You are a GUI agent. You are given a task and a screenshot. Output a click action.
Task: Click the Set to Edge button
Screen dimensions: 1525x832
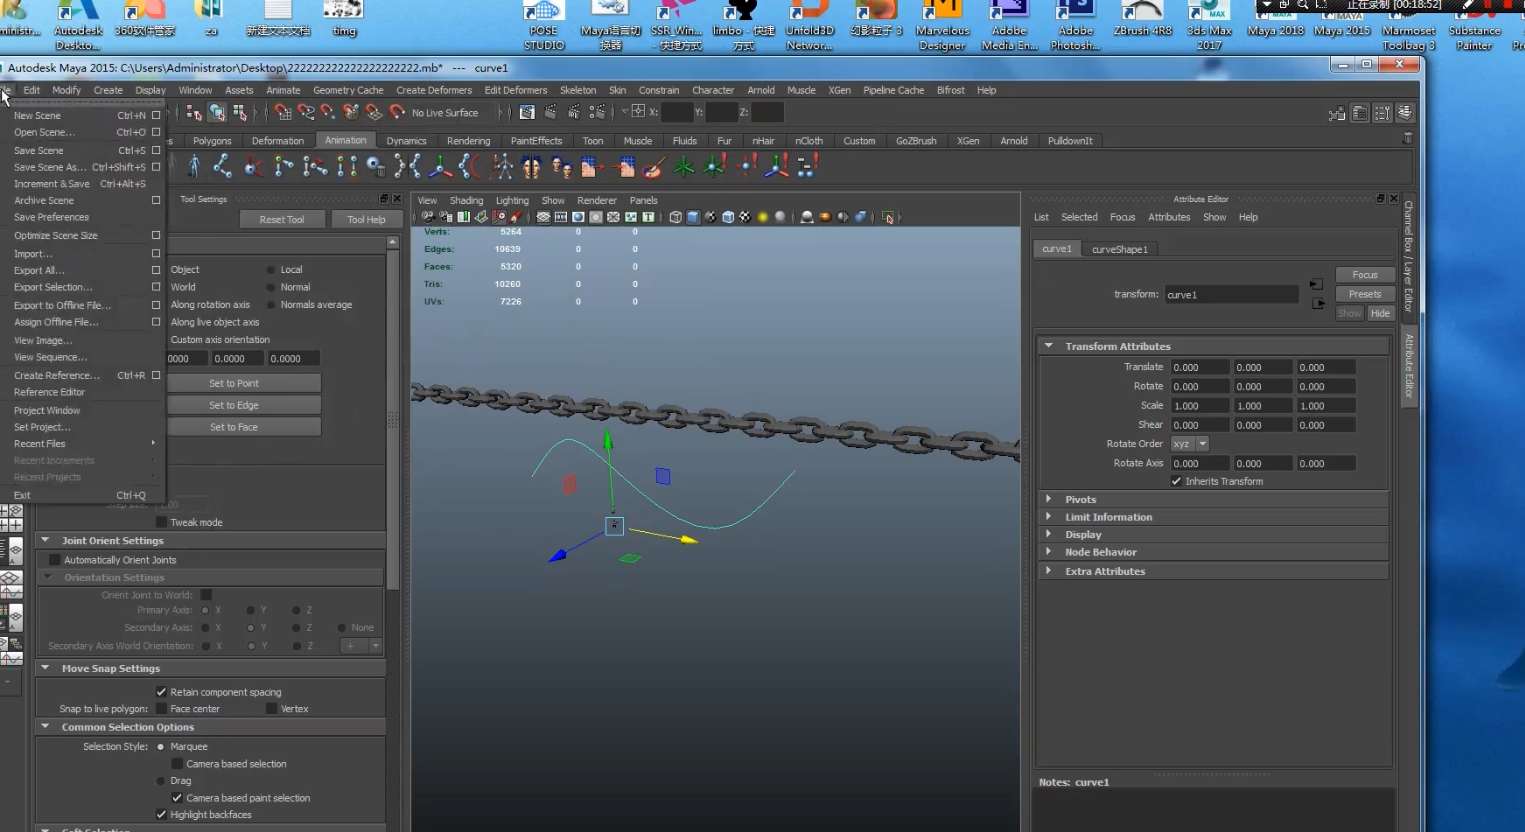click(x=234, y=405)
